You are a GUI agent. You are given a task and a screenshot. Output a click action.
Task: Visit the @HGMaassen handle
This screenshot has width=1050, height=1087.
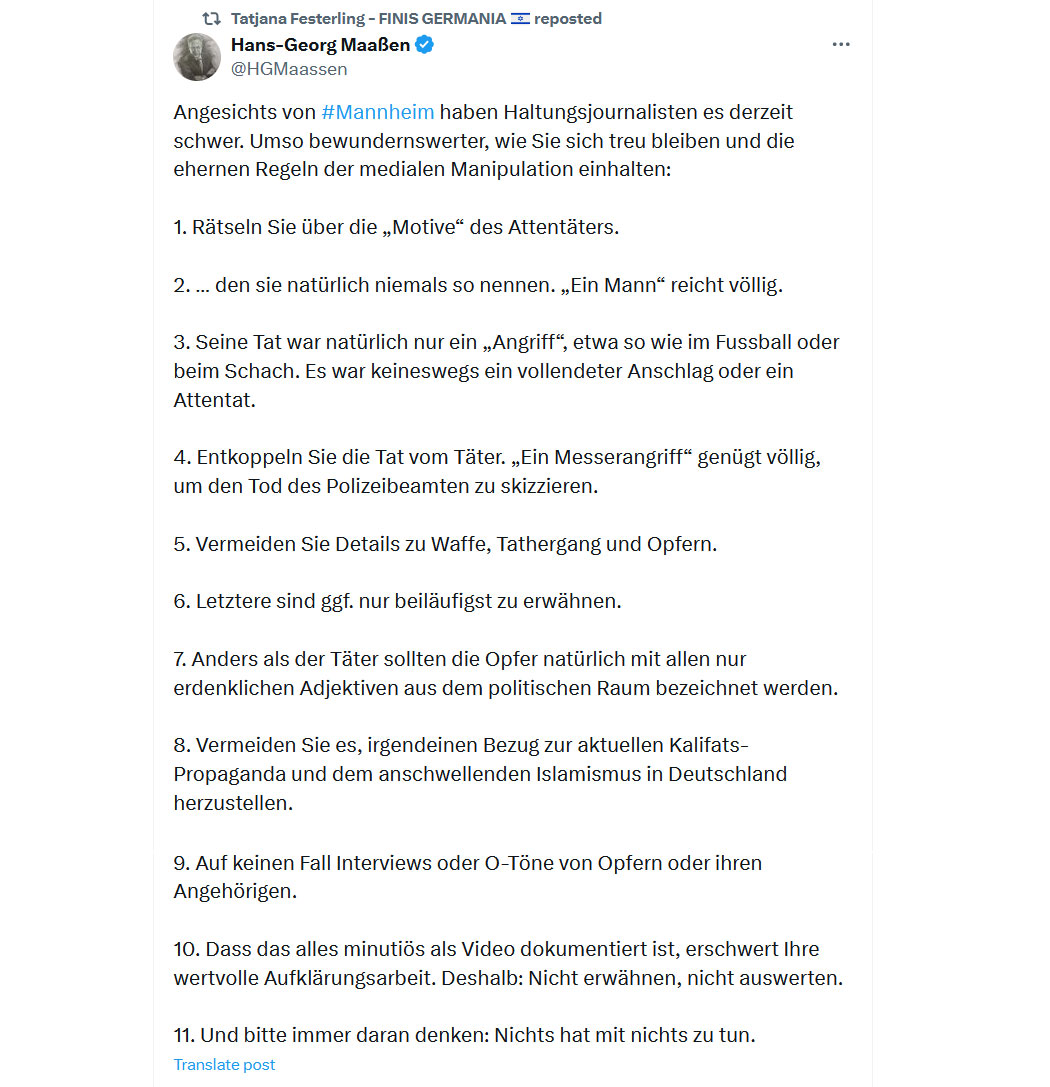tap(289, 69)
